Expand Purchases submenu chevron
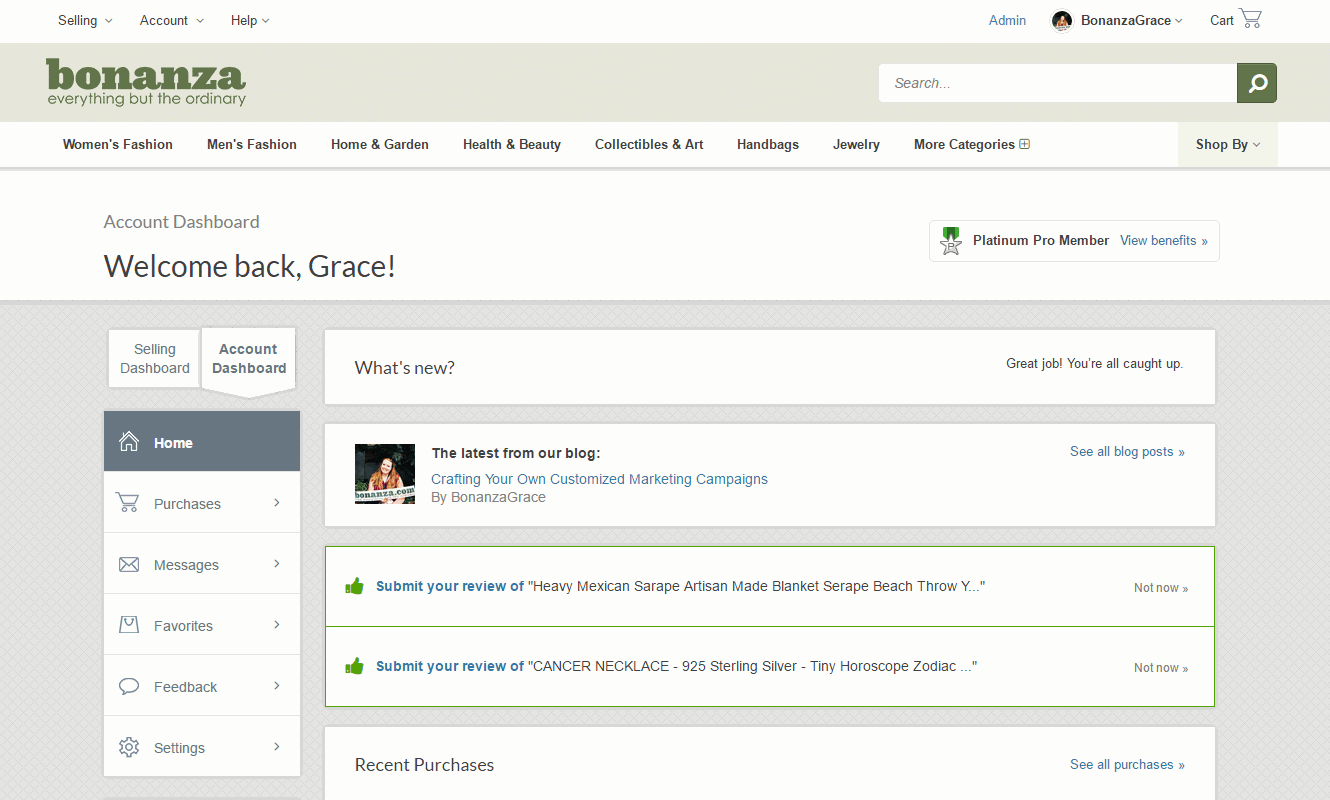 [277, 503]
